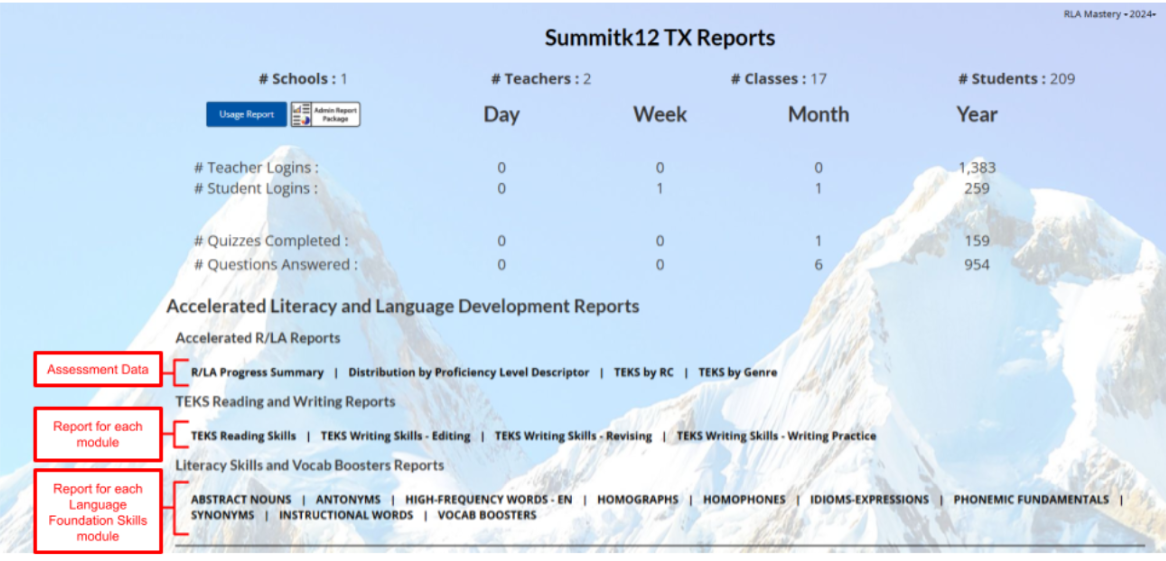The width and height of the screenshot is (1166, 561).
Task: Click the Admin Report Package chart icon
Action: point(302,115)
